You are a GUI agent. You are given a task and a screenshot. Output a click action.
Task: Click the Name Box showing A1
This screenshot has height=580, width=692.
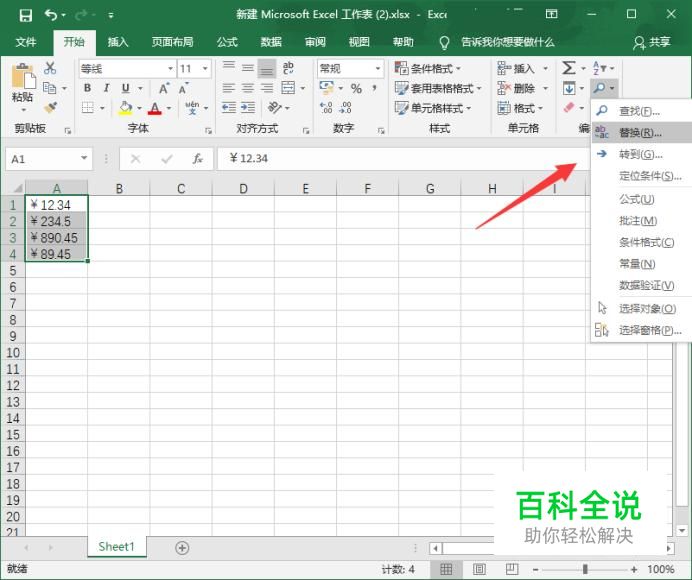pyautogui.click(x=49, y=159)
